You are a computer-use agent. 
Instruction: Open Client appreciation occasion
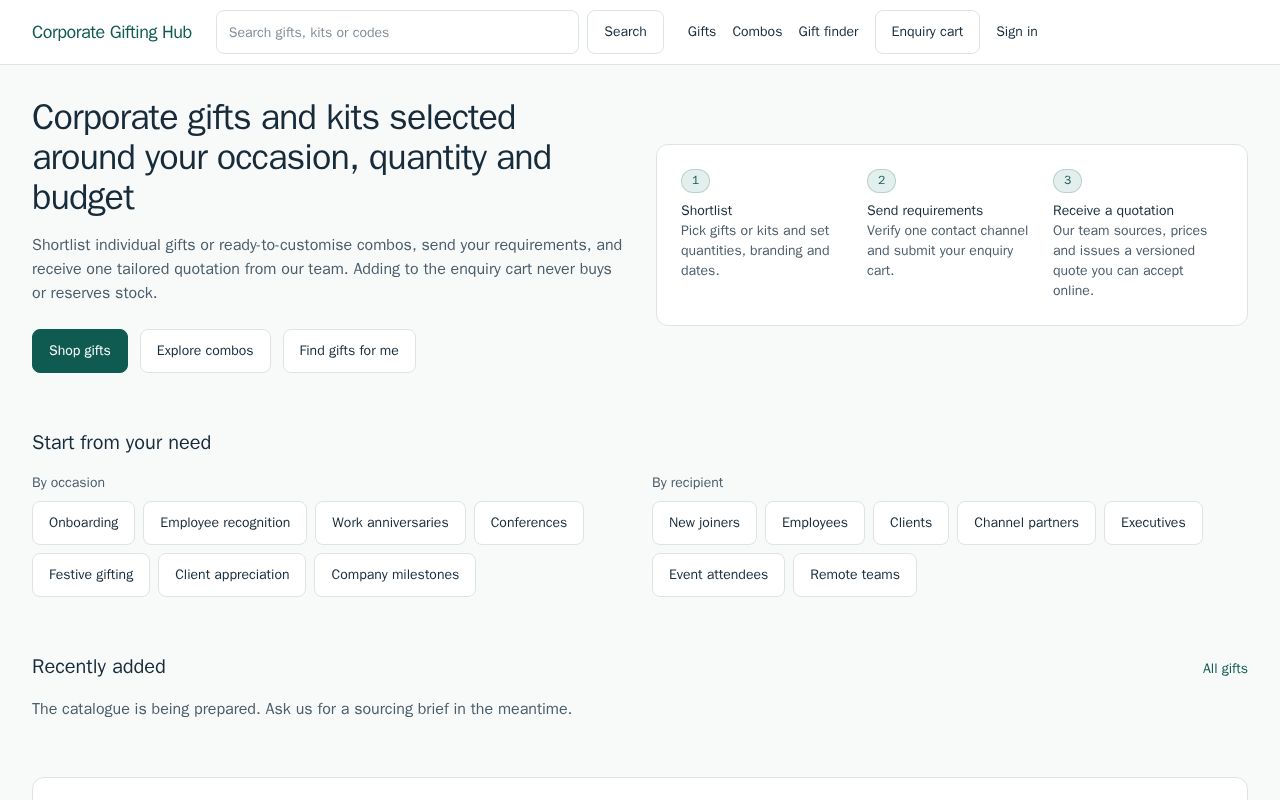pyautogui.click(x=232, y=575)
